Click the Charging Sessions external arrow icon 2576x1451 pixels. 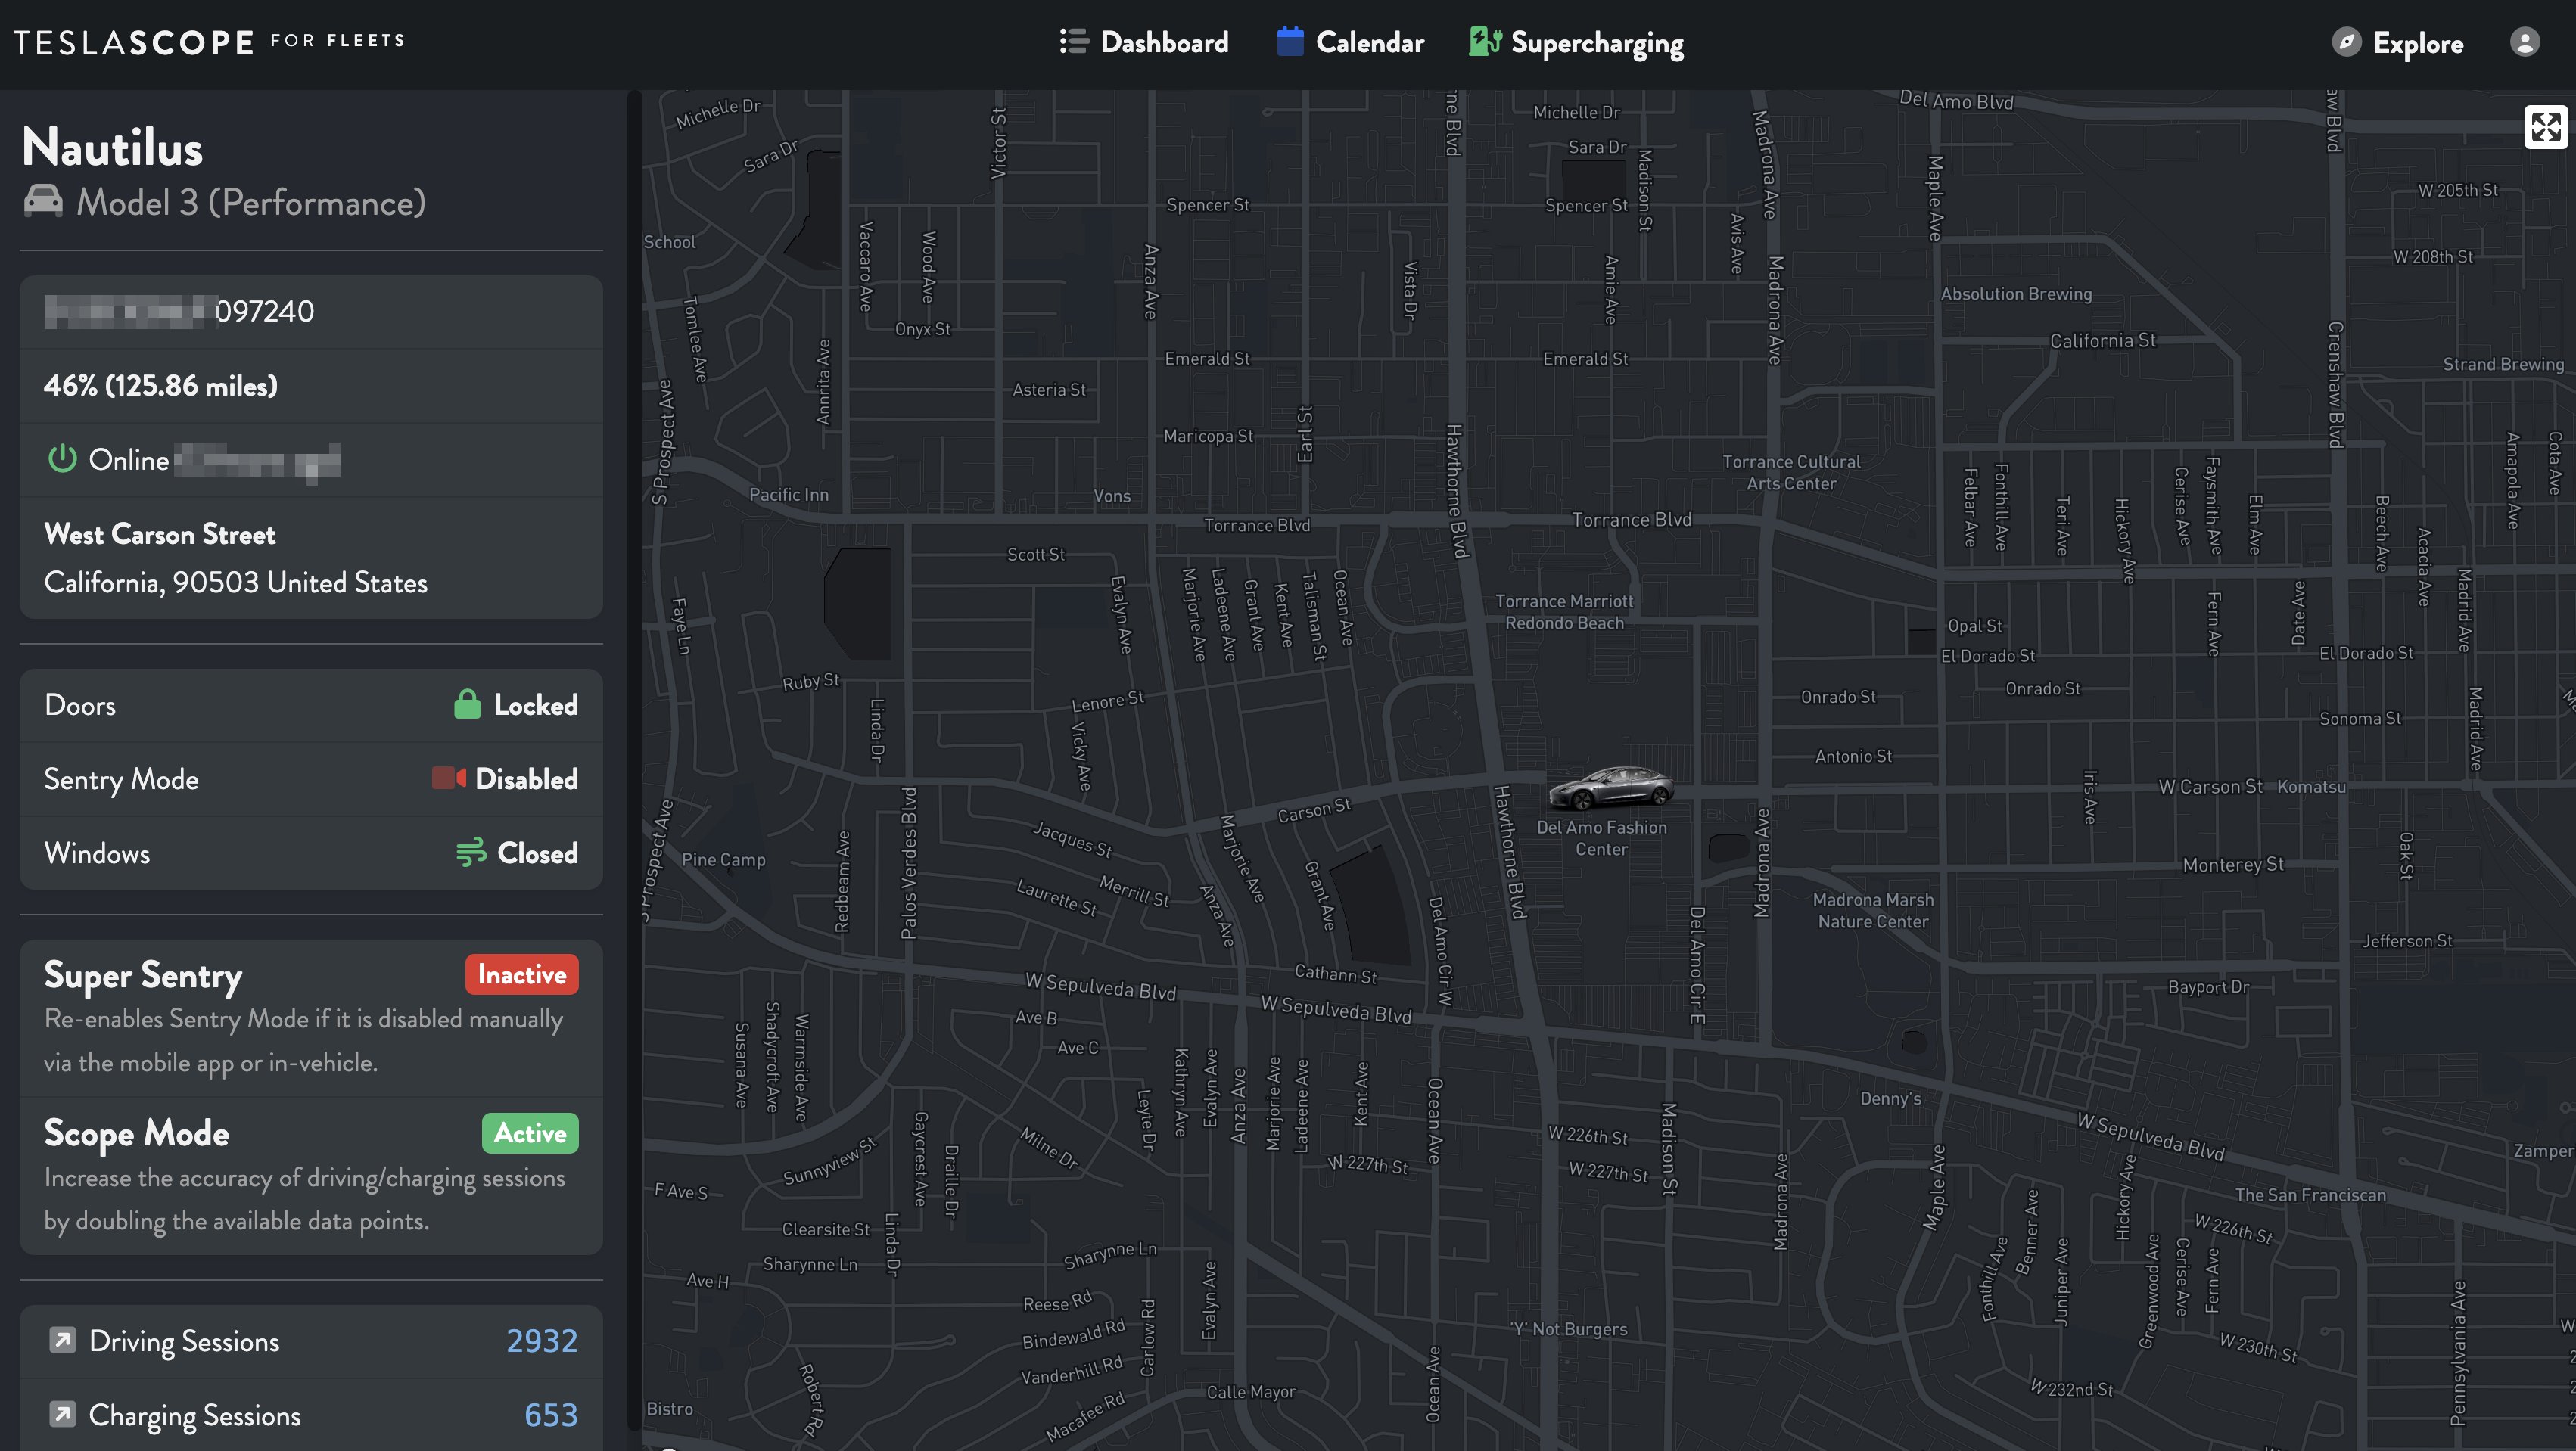click(x=62, y=1414)
